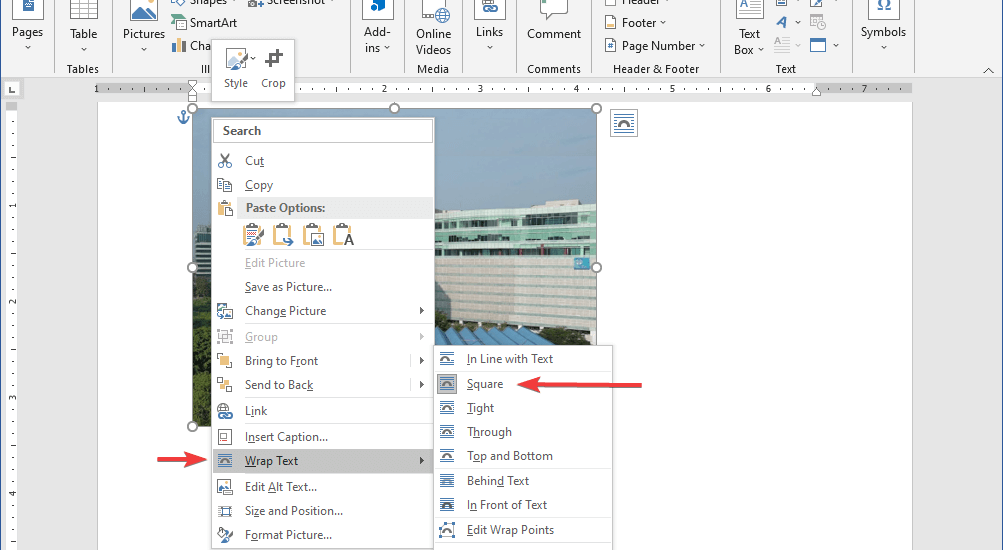The height and width of the screenshot is (550, 1003).
Task: Click the Online Videos button
Action: click(433, 29)
